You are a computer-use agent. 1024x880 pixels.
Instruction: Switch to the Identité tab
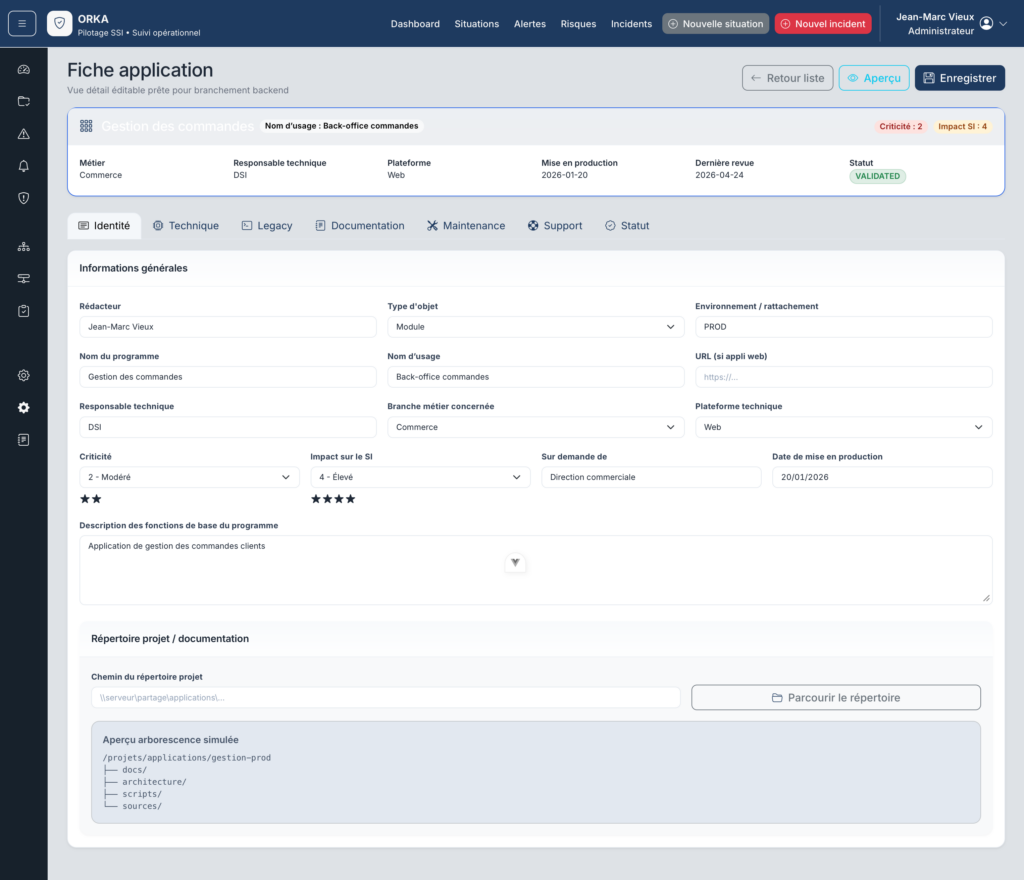coord(104,225)
